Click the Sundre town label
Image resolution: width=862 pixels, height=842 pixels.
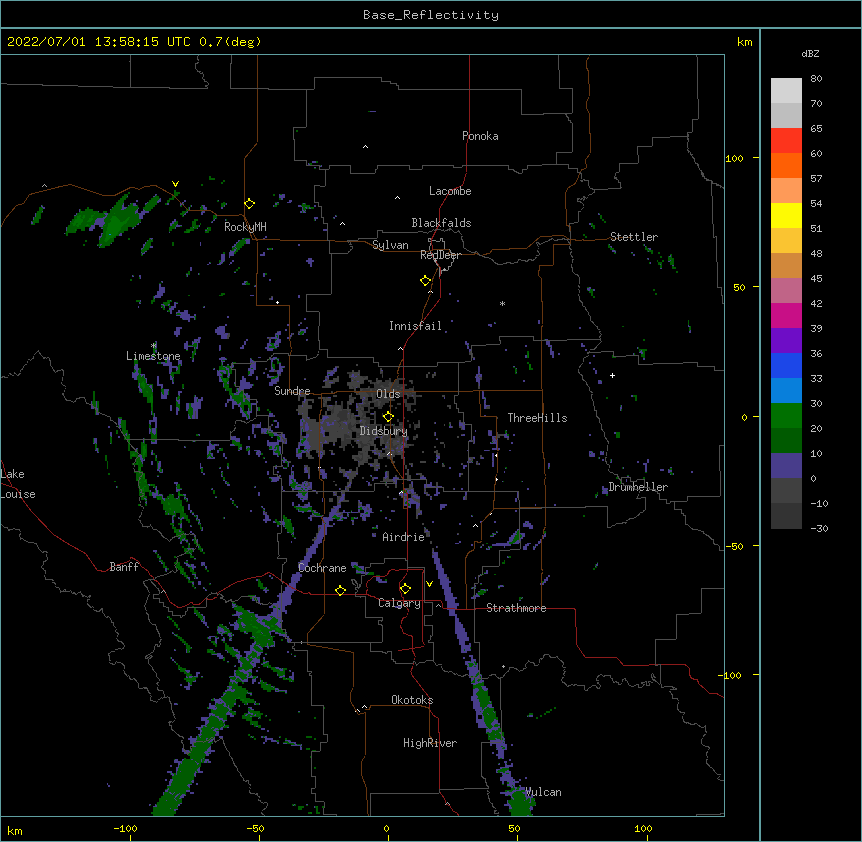click(x=292, y=391)
